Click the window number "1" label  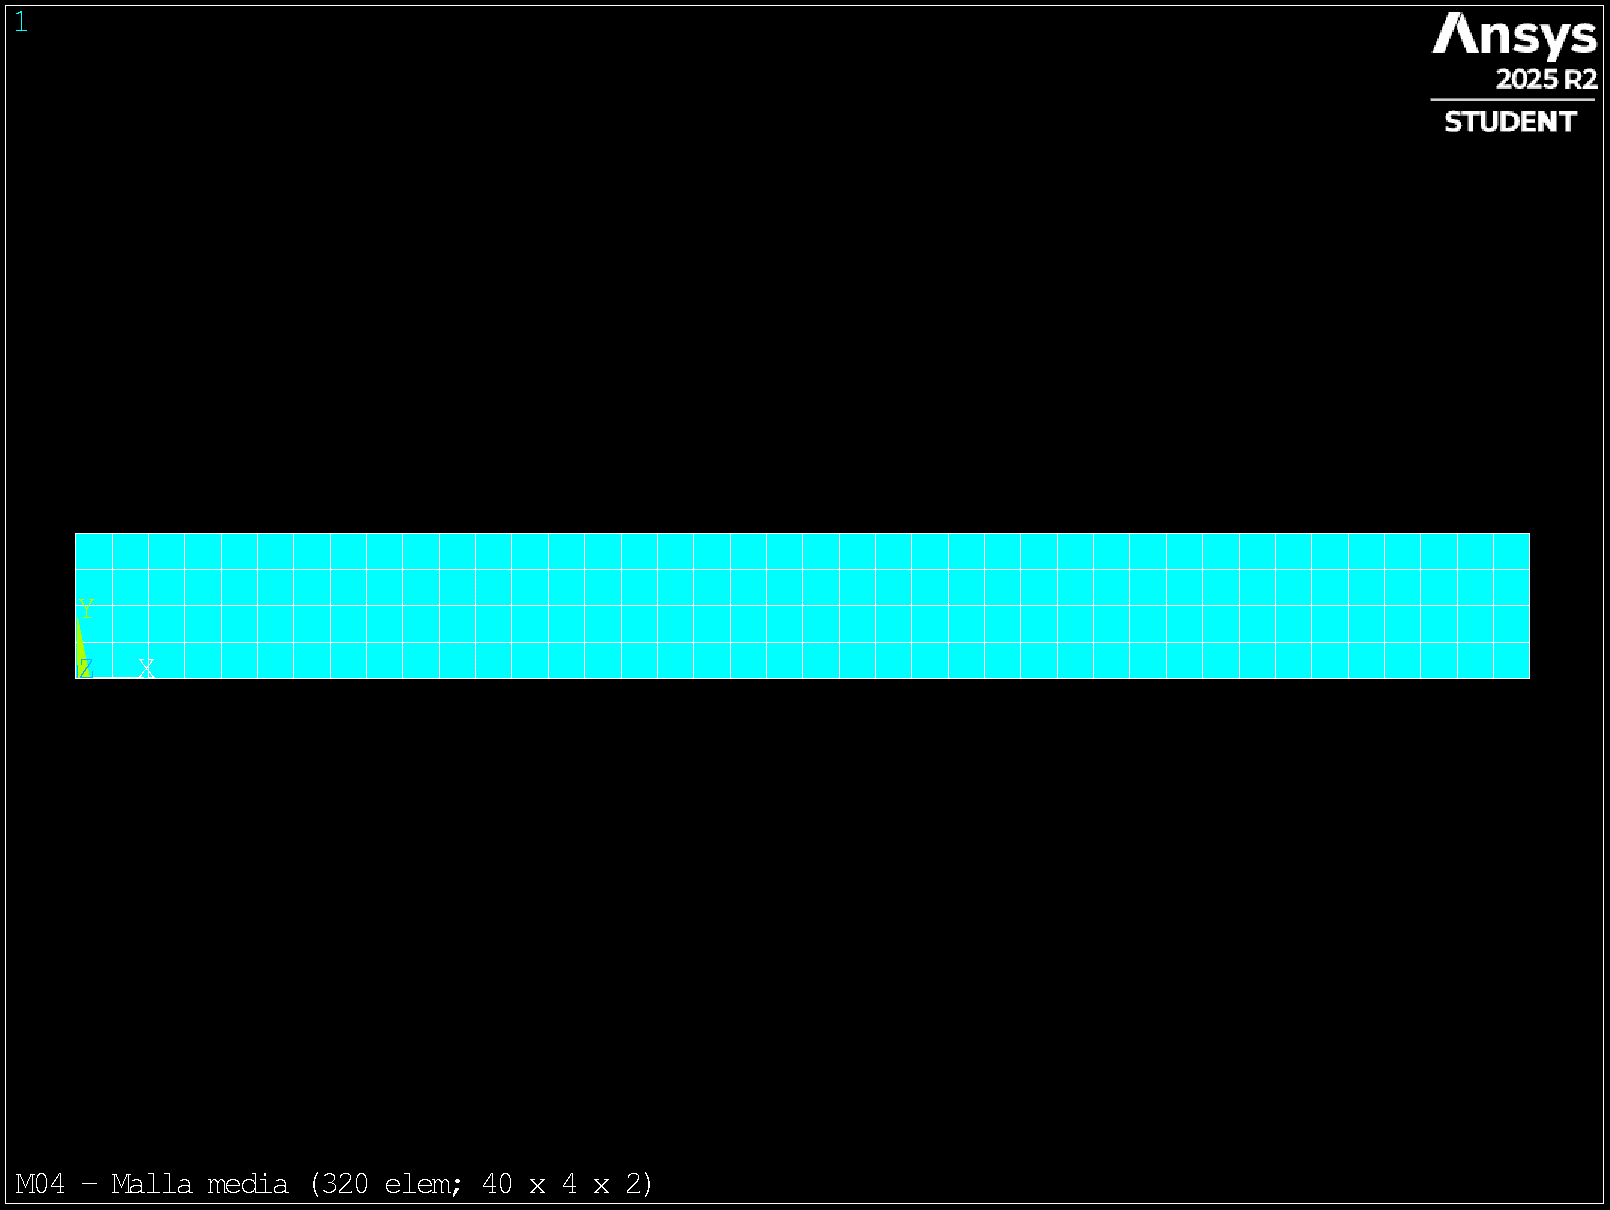coord(21,23)
